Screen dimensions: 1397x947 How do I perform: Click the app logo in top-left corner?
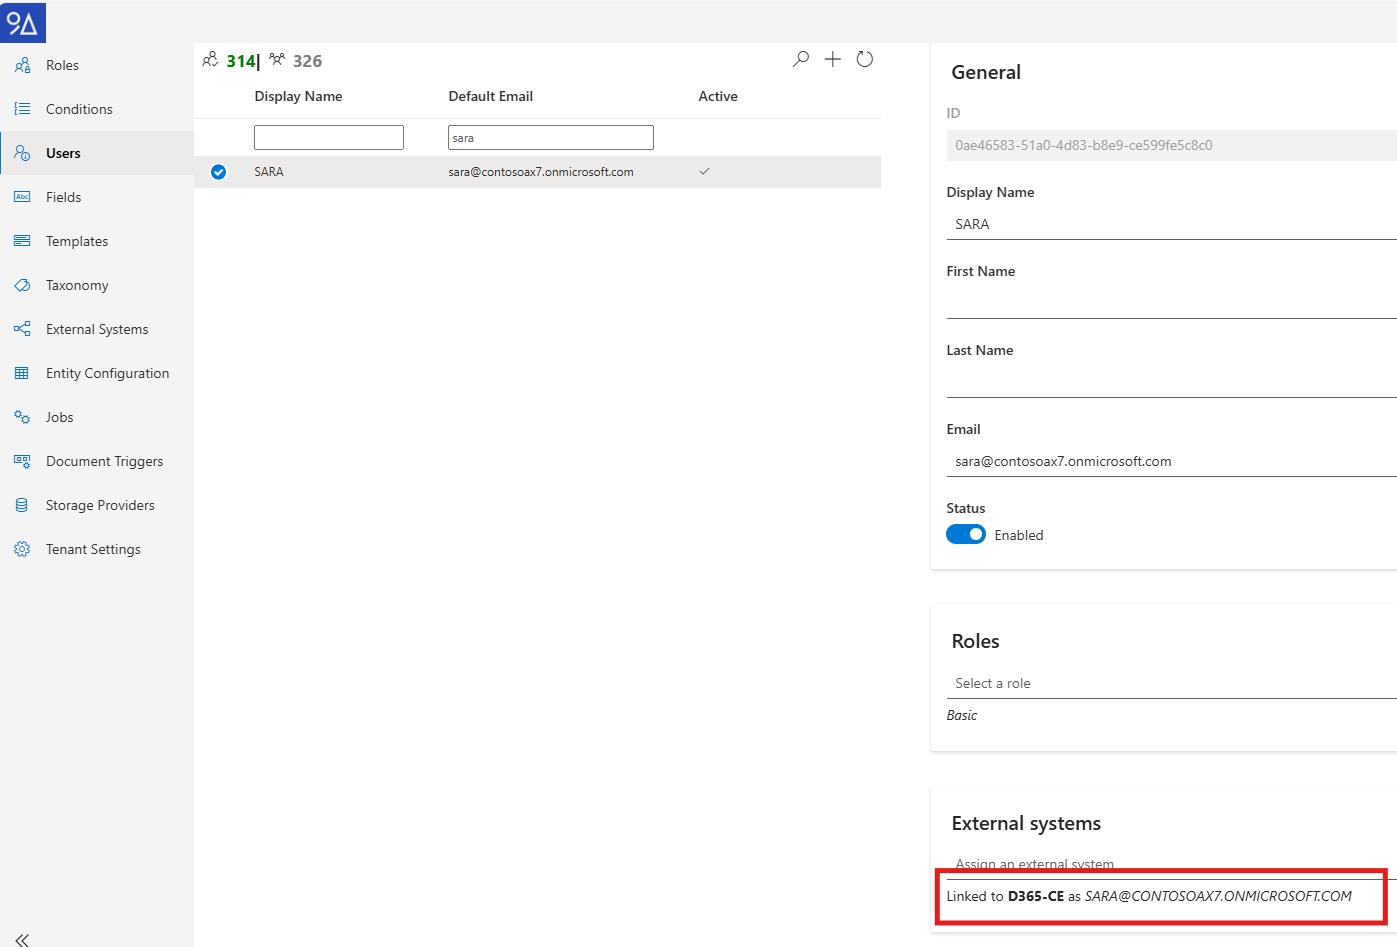pyautogui.click(x=22, y=22)
